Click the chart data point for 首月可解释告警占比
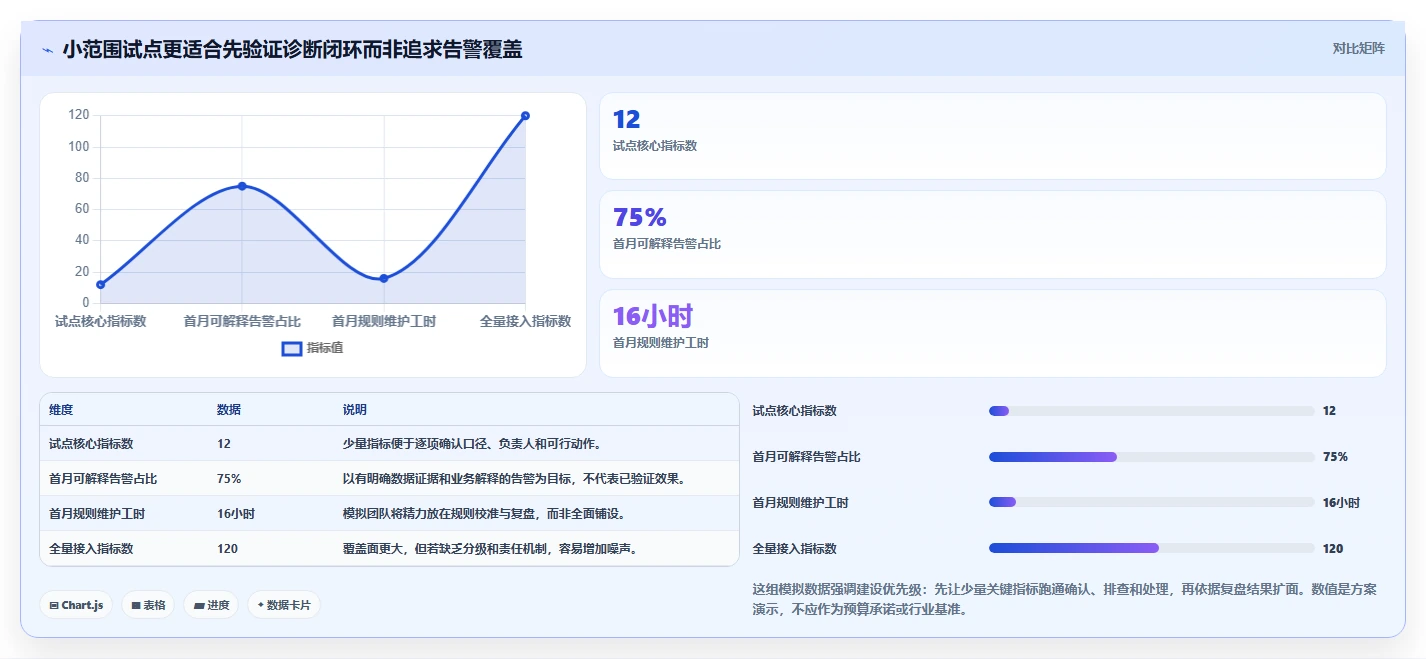This screenshot has height=659, width=1426. pos(242,186)
